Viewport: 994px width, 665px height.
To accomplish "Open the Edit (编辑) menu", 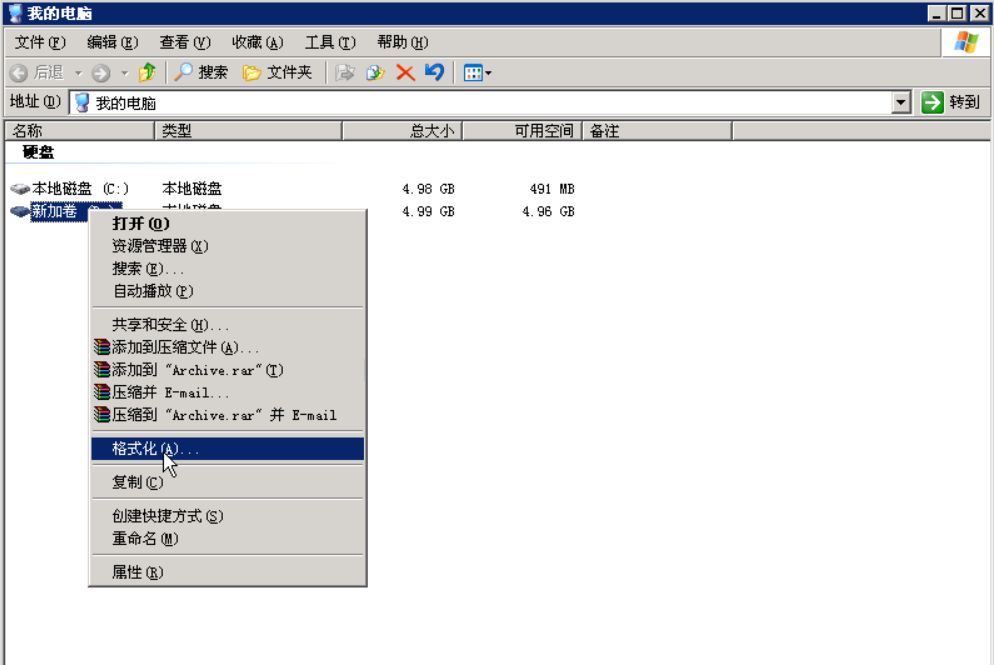I will [112, 42].
